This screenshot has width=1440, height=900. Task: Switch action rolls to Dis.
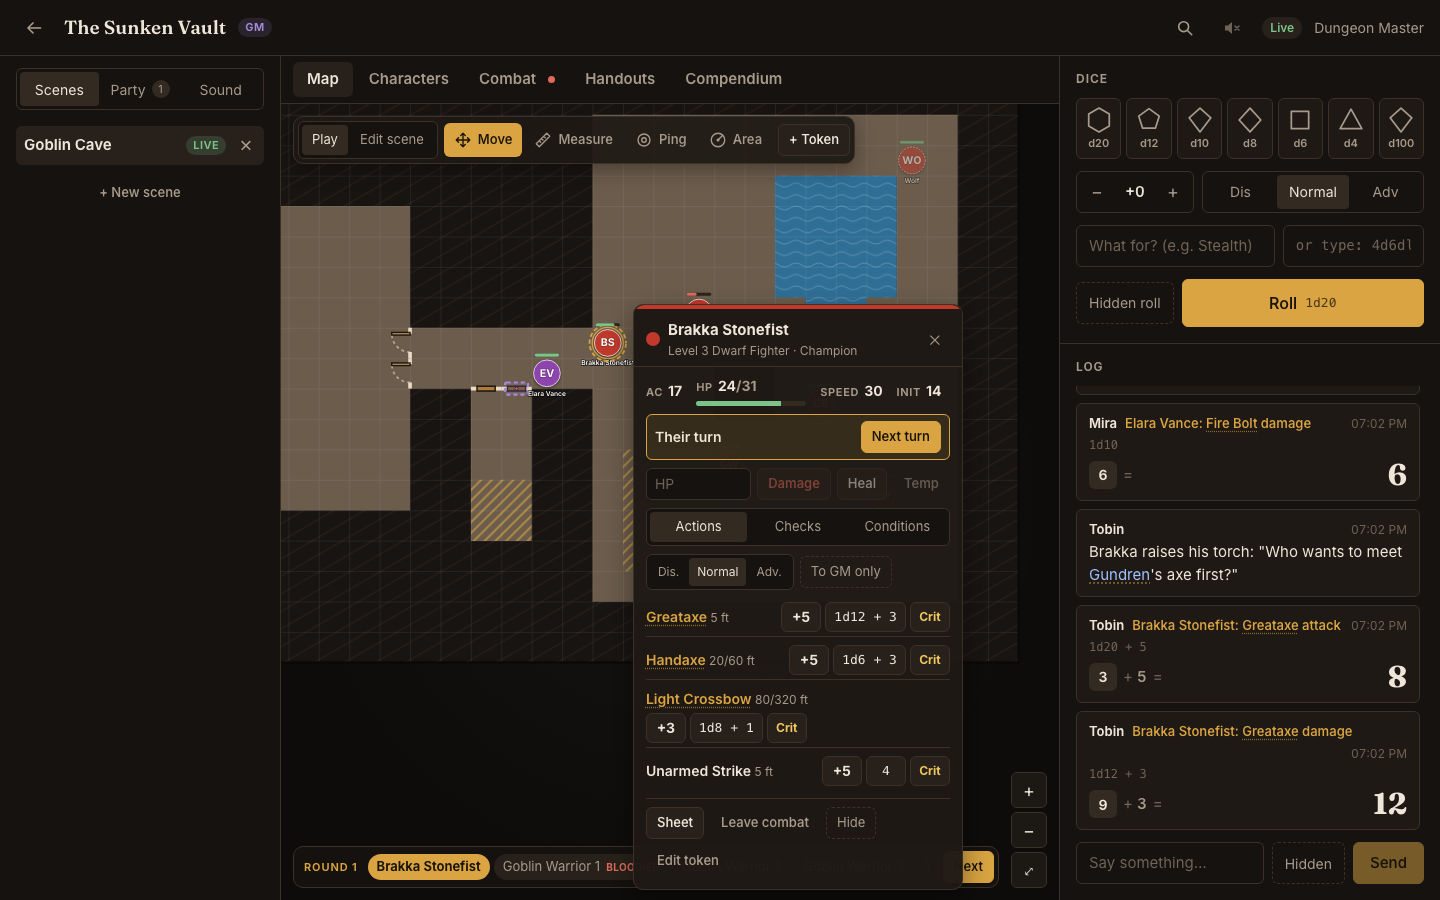click(x=668, y=572)
